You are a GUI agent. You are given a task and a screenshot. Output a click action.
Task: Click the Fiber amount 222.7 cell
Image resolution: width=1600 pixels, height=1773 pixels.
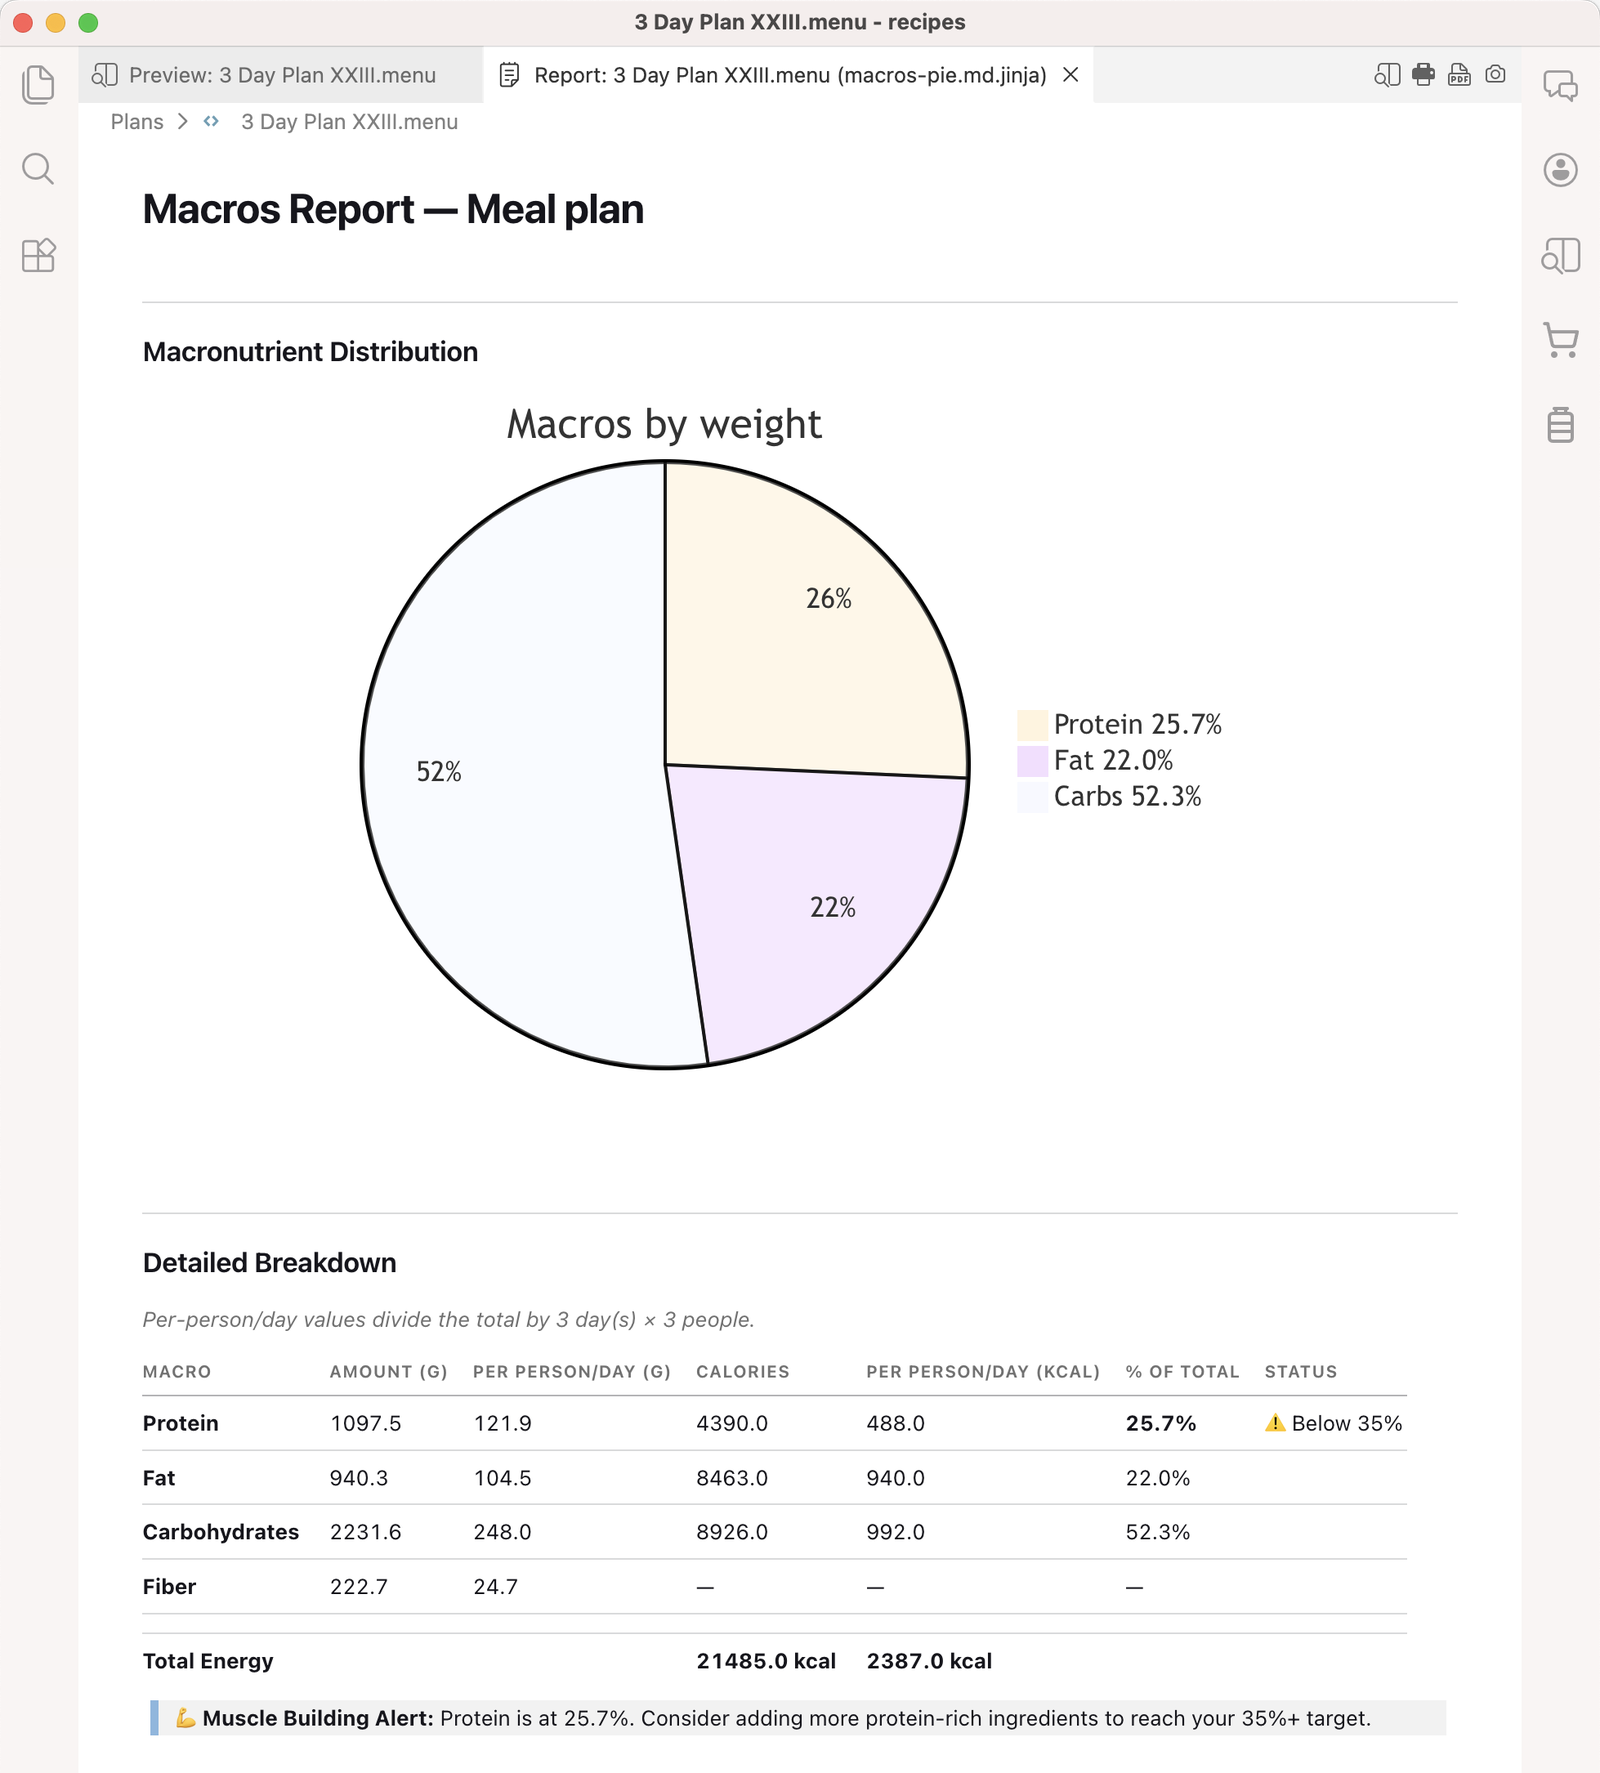point(359,1587)
